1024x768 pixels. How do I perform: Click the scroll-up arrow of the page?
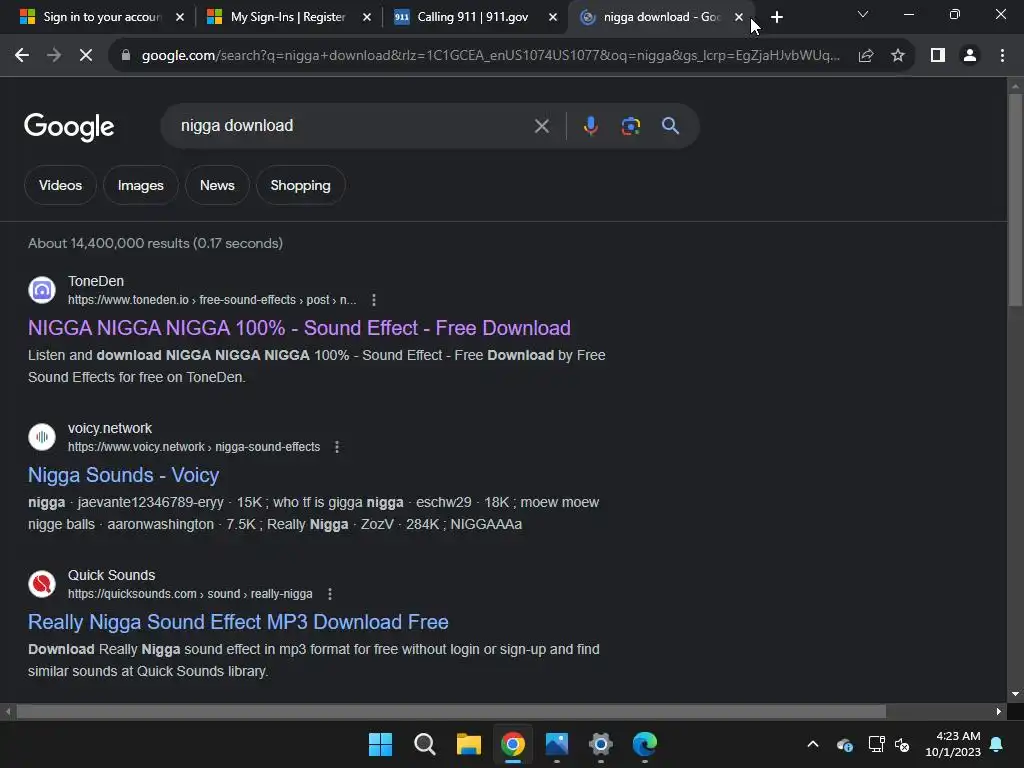(1015, 86)
